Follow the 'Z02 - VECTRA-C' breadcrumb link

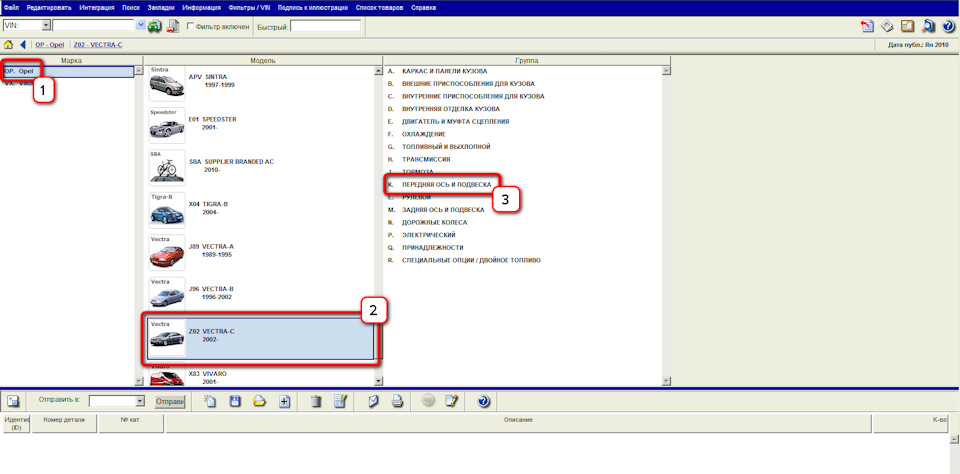click(98, 45)
